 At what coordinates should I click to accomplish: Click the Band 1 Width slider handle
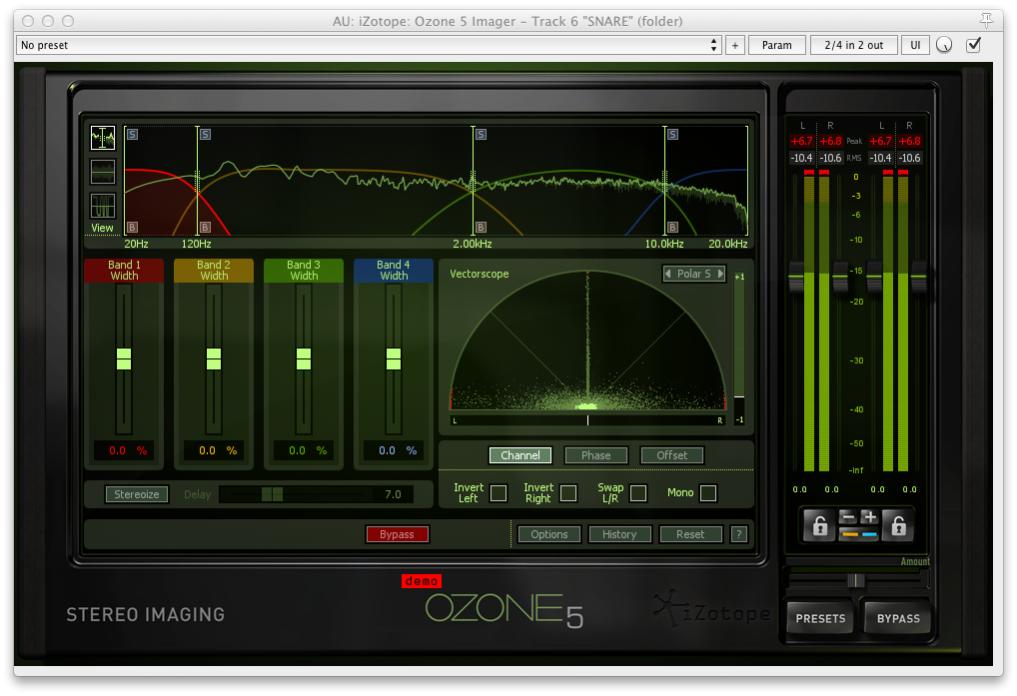click(124, 359)
